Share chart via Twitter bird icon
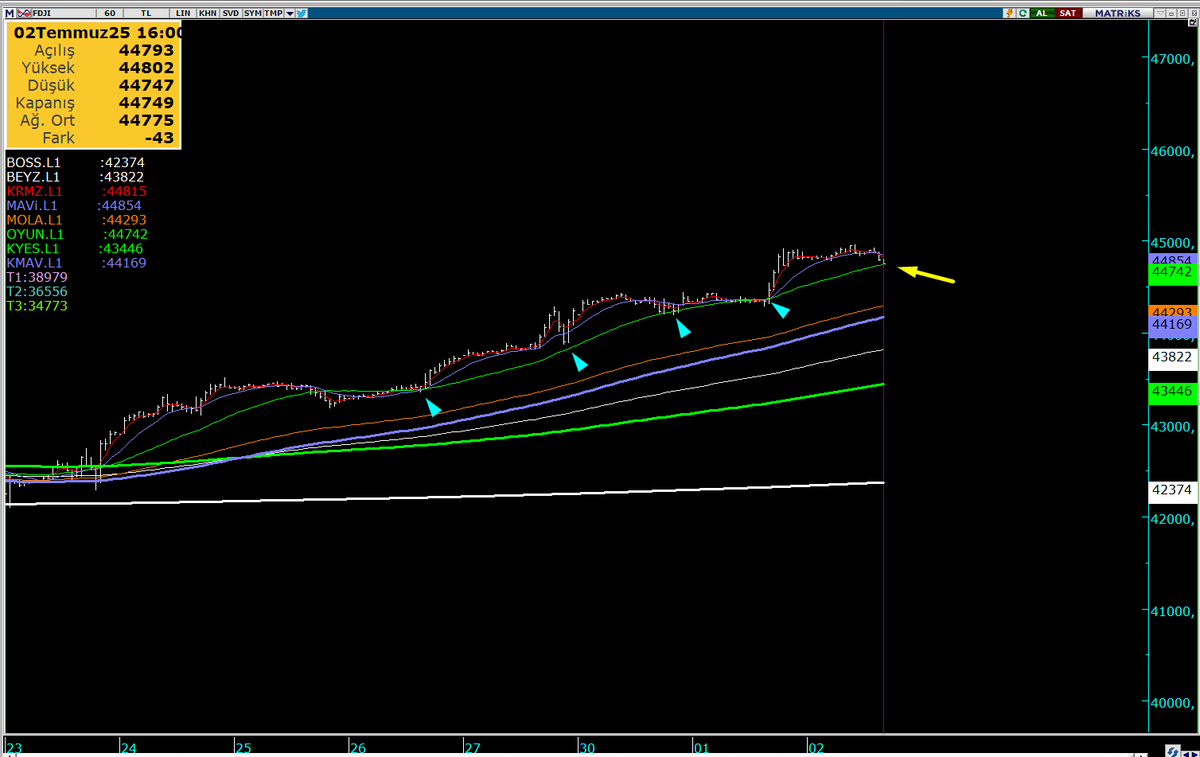Image resolution: width=1200 pixels, height=757 pixels. pos(301,13)
